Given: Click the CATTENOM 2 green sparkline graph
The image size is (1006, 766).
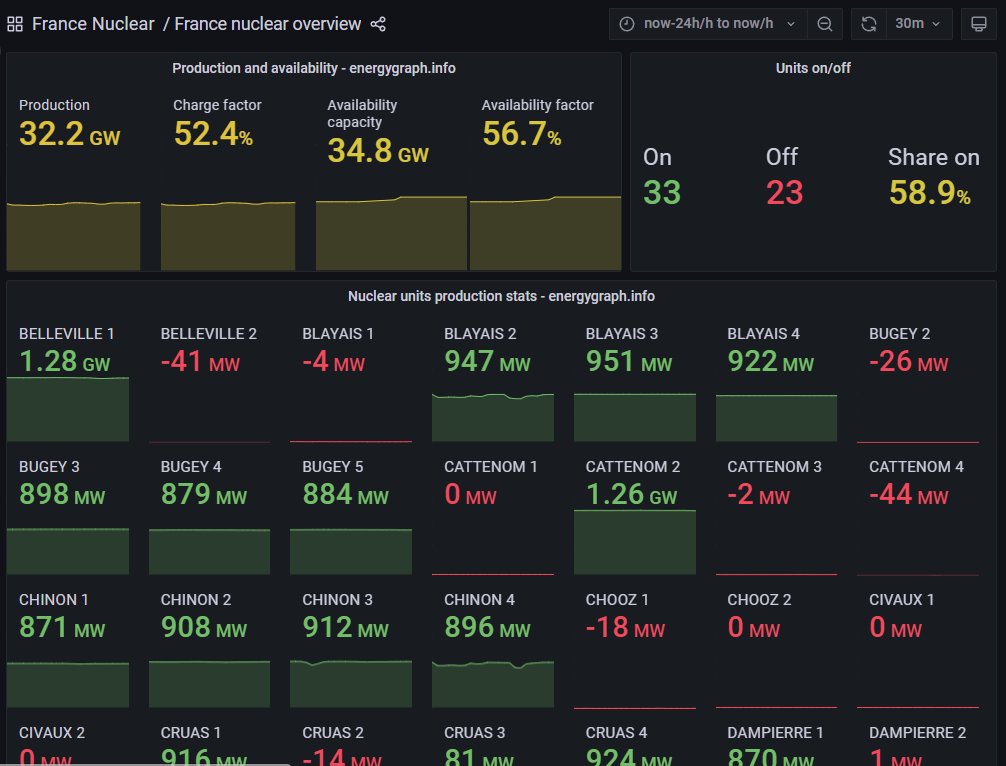Looking at the screenshot, I should (x=635, y=542).
